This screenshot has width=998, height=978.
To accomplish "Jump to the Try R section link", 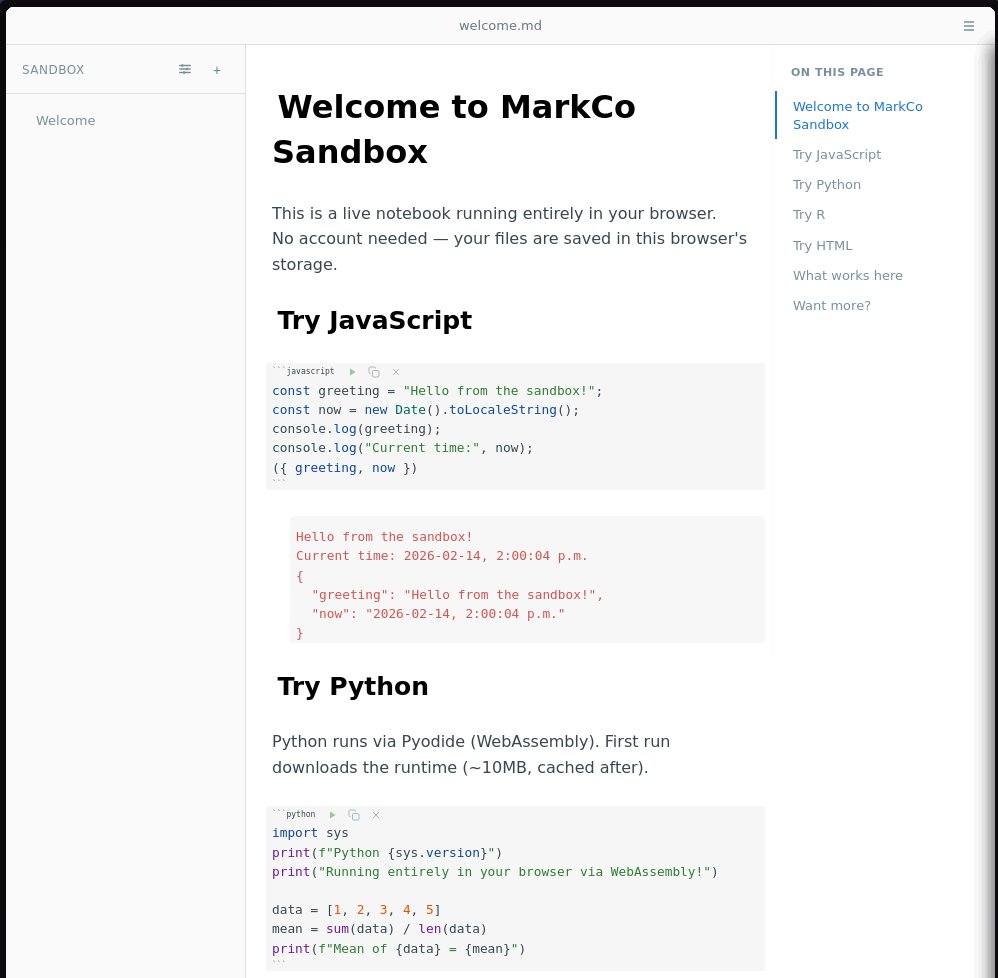I will (808, 214).
